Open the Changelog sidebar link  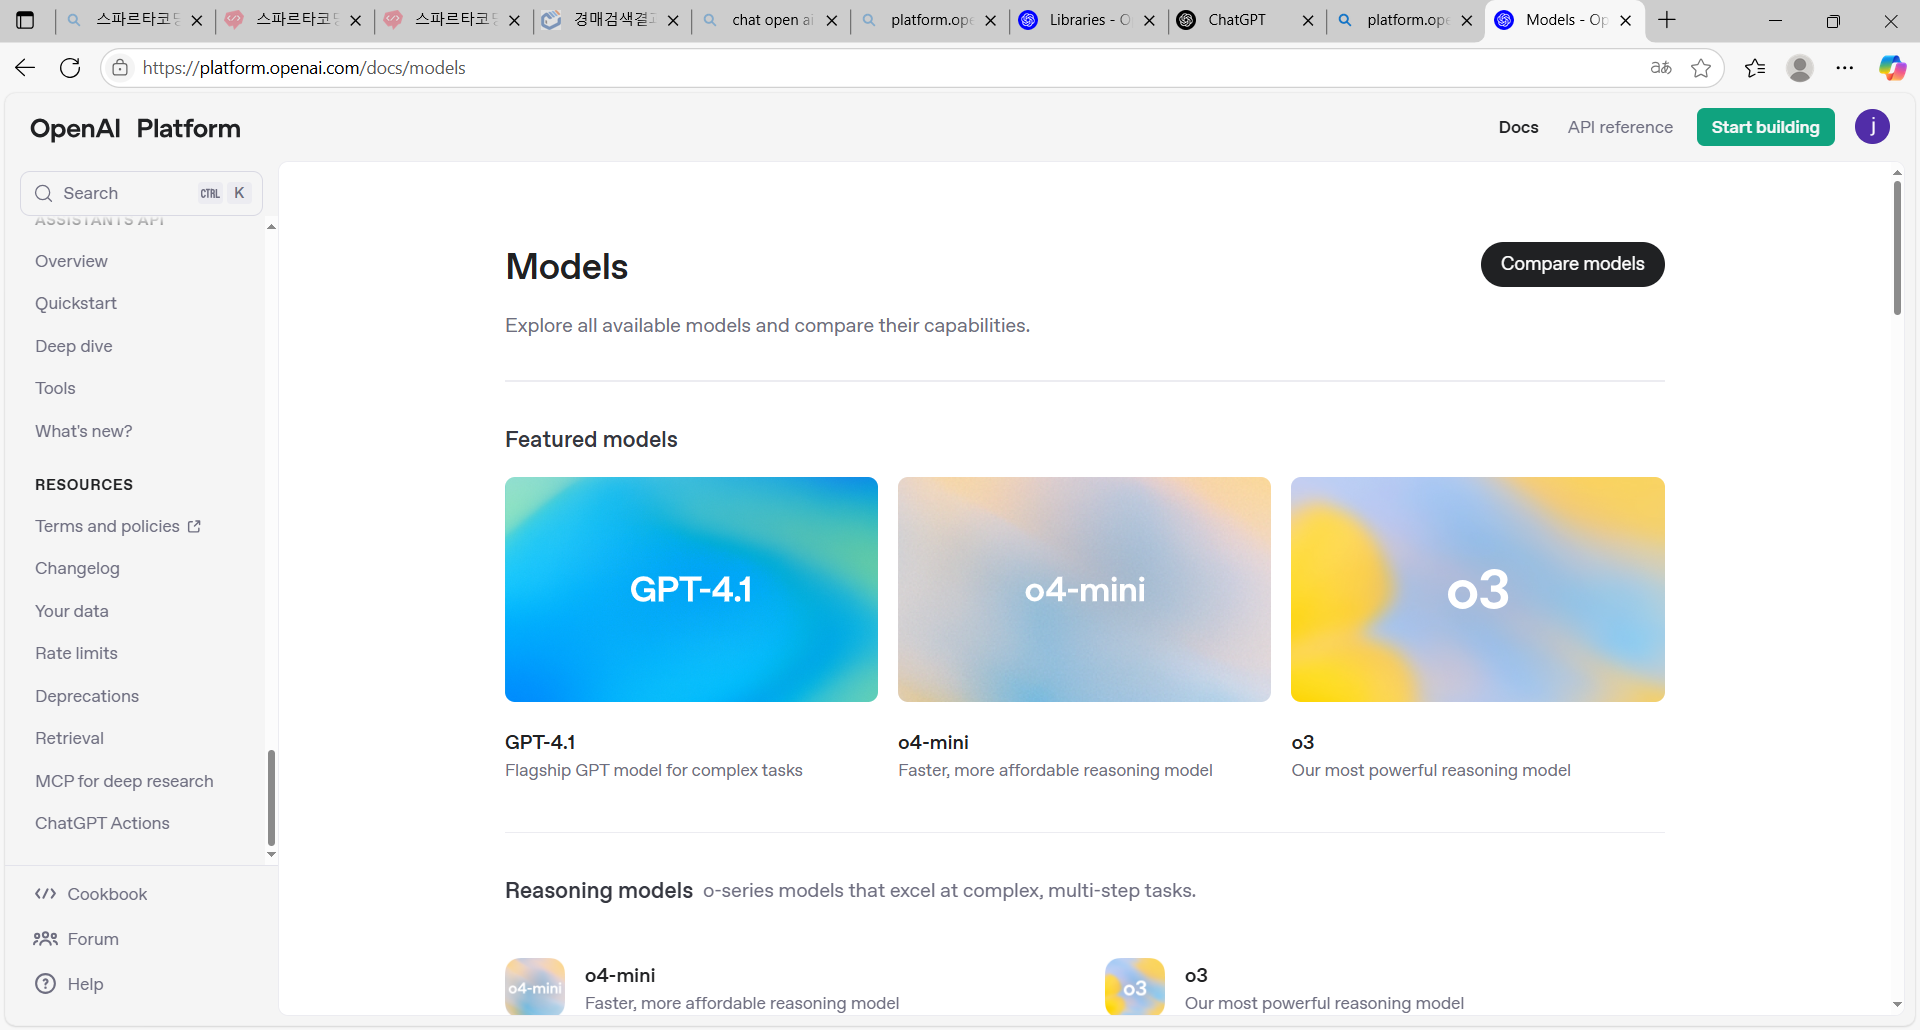(77, 568)
